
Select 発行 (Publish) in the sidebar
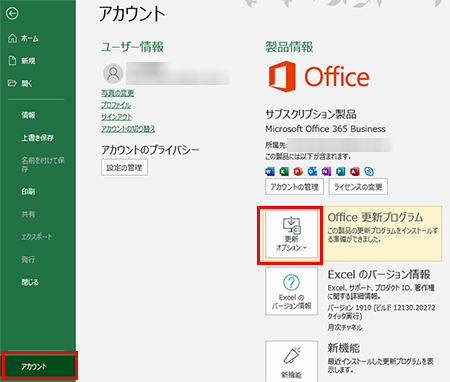[28, 259]
